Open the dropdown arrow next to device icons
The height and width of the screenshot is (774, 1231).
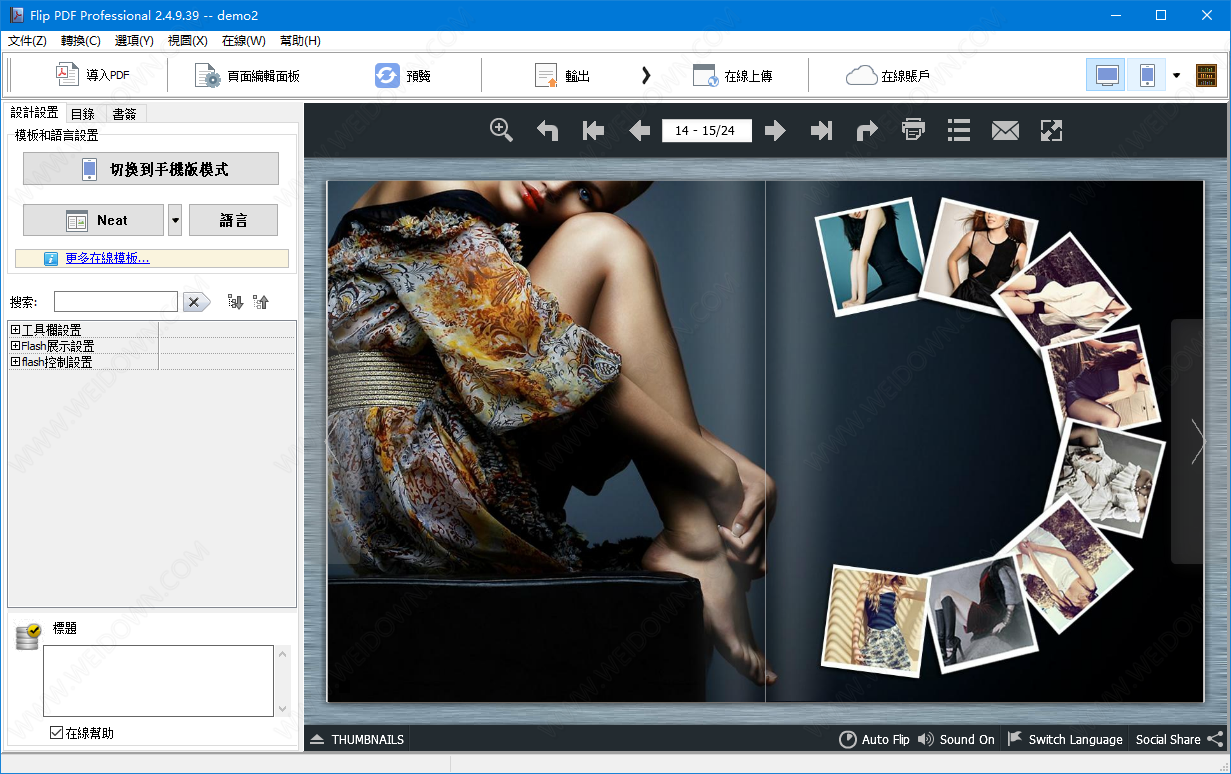[x=1176, y=75]
